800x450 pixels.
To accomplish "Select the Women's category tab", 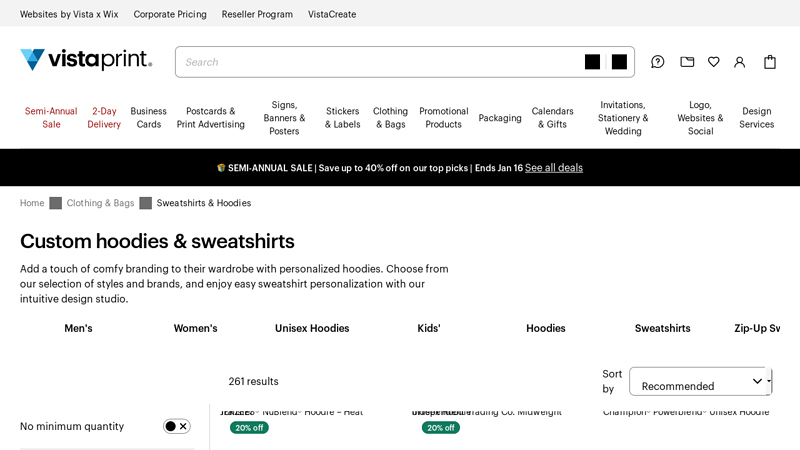I will (x=195, y=328).
